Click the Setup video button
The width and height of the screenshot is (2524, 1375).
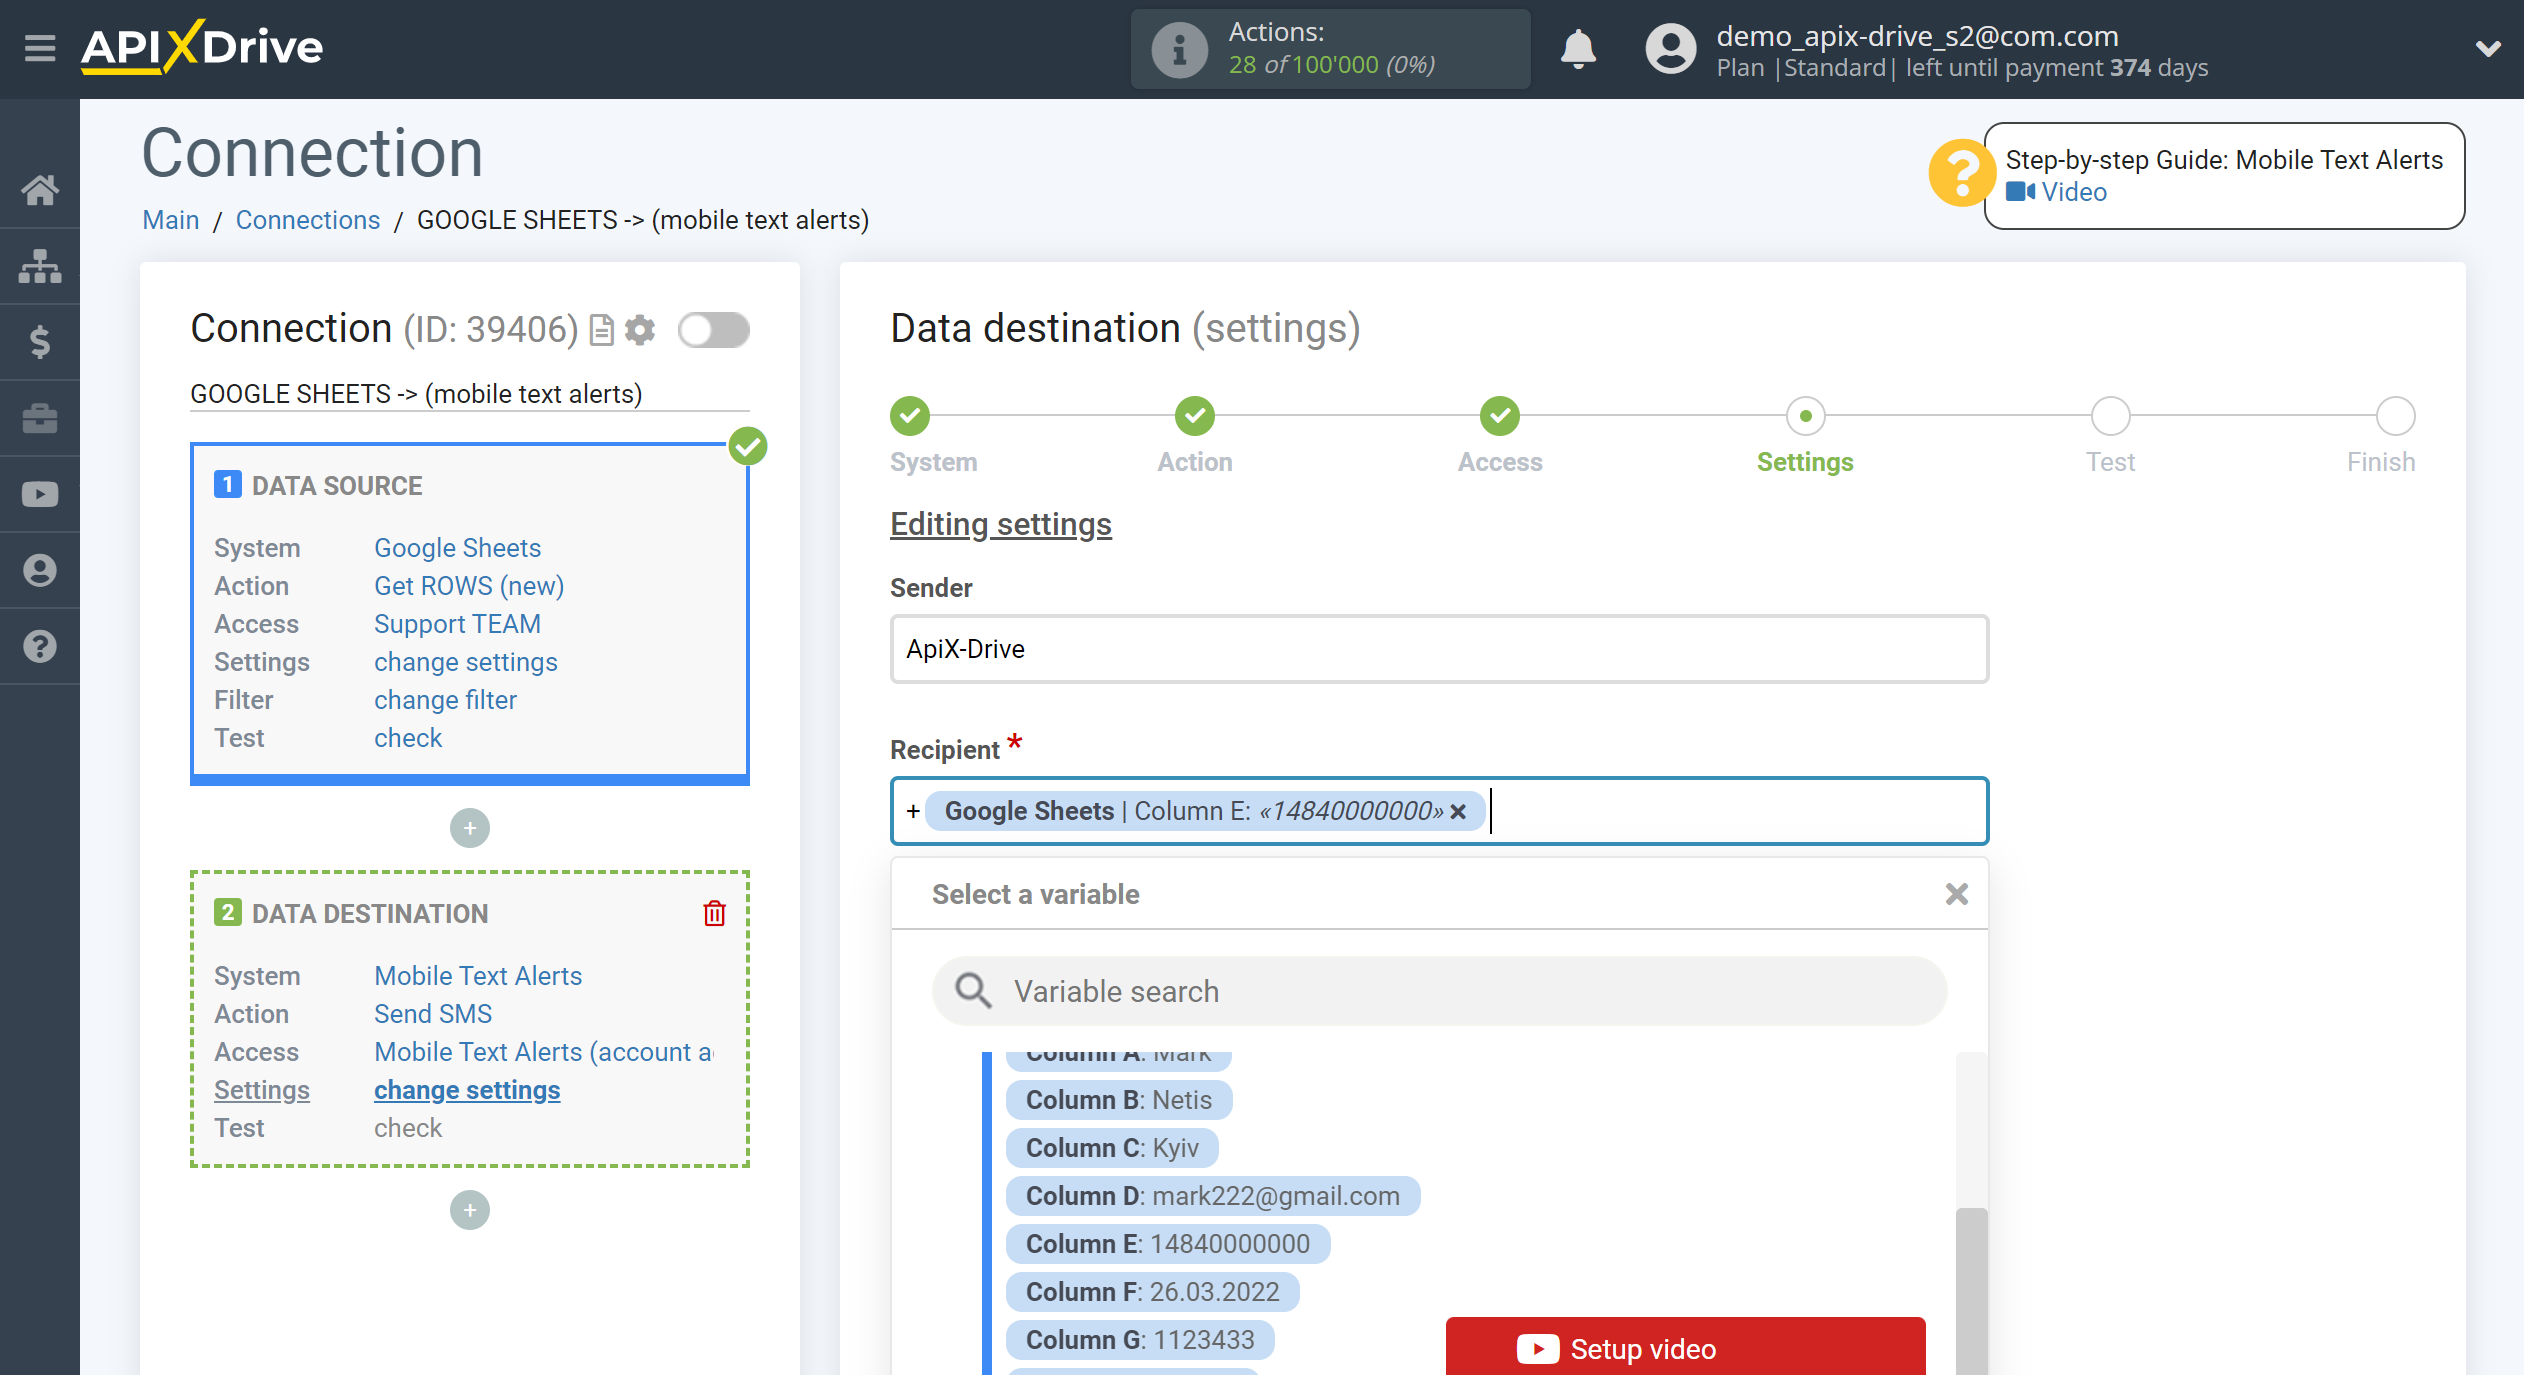point(1685,1347)
